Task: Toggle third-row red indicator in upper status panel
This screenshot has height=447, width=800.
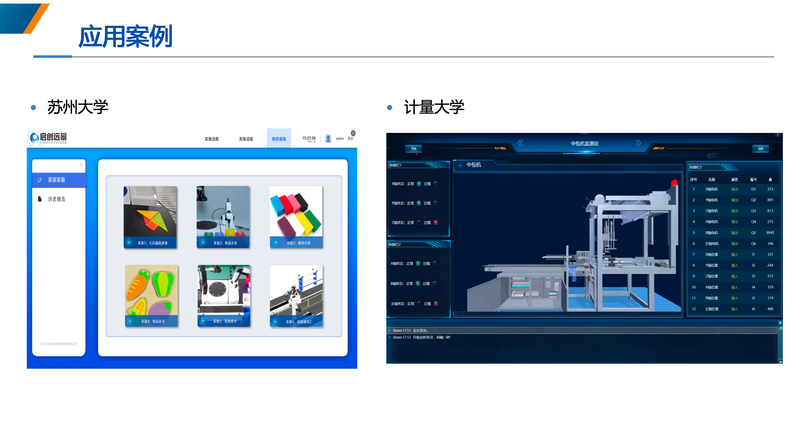Action: pos(435,222)
